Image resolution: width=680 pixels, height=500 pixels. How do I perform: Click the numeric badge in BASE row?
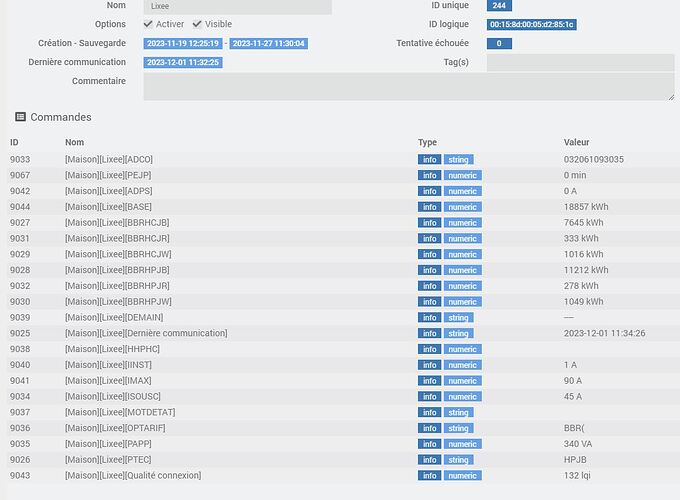pyautogui.click(x=462, y=207)
